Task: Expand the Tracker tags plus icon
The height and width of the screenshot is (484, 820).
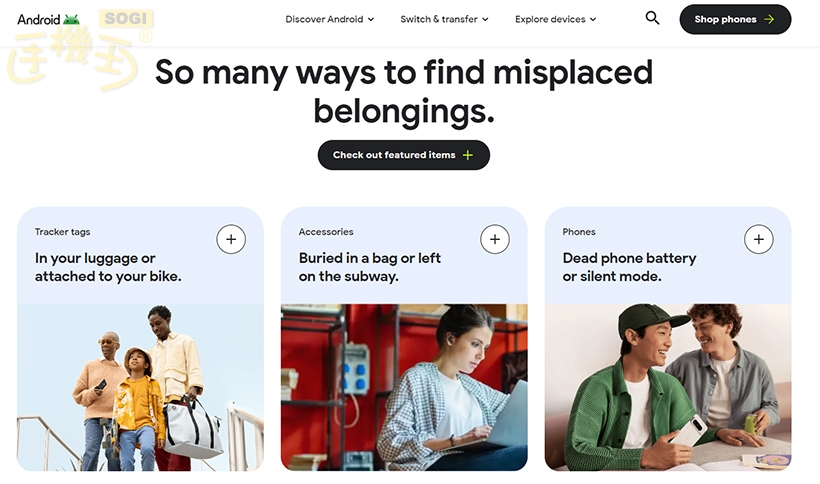Action: coord(231,239)
